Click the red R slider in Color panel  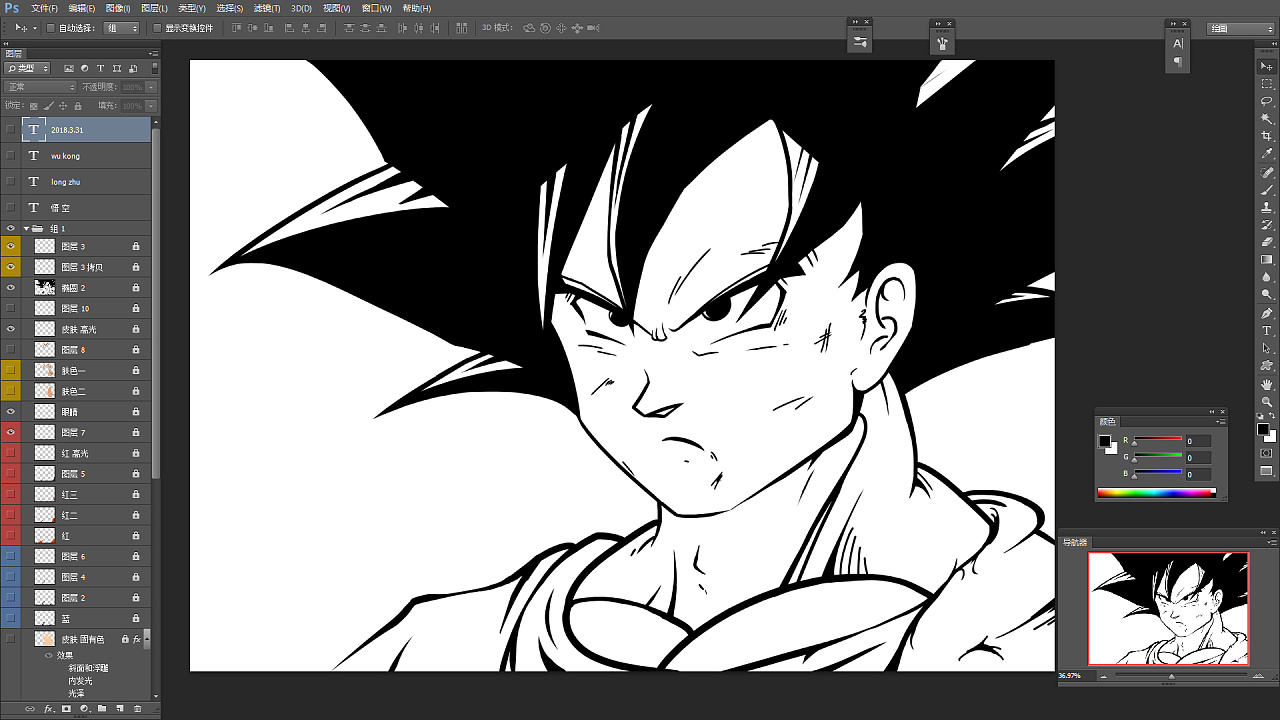point(1157,440)
